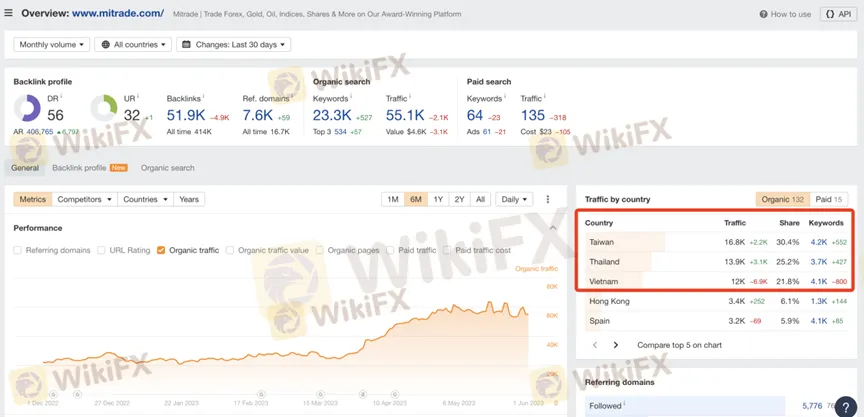Open the help question mark bubble
Image resolution: width=864 pixels, height=417 pixels.
coord(846,407)
